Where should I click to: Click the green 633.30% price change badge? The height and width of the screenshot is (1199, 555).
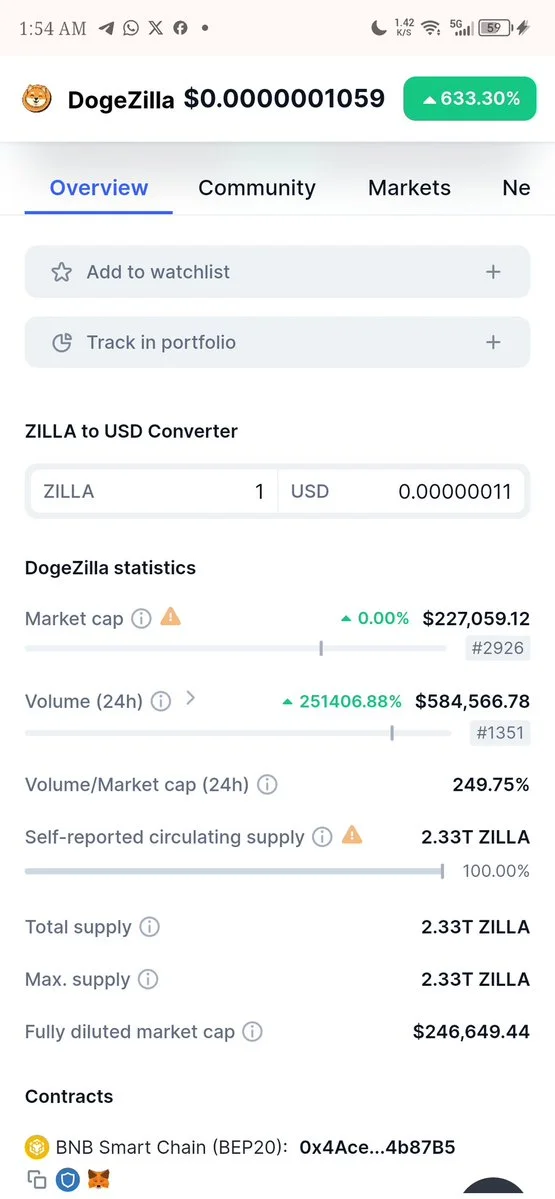coord(470,99)
